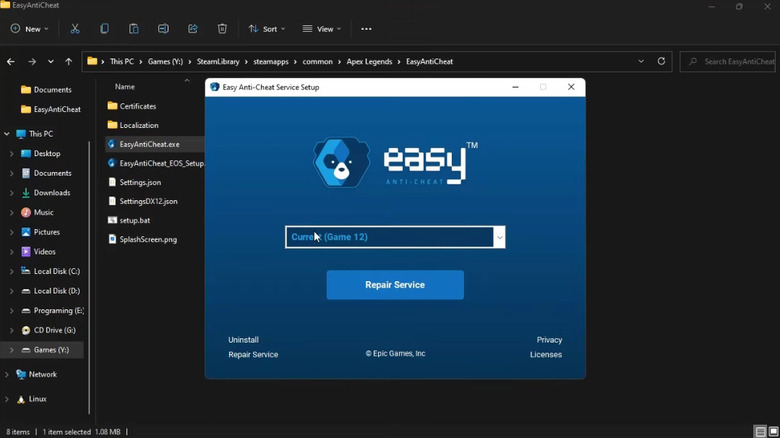Click the big Repair Service button
Viewport: 780px width, 438px height.
[x=395, y=285]
